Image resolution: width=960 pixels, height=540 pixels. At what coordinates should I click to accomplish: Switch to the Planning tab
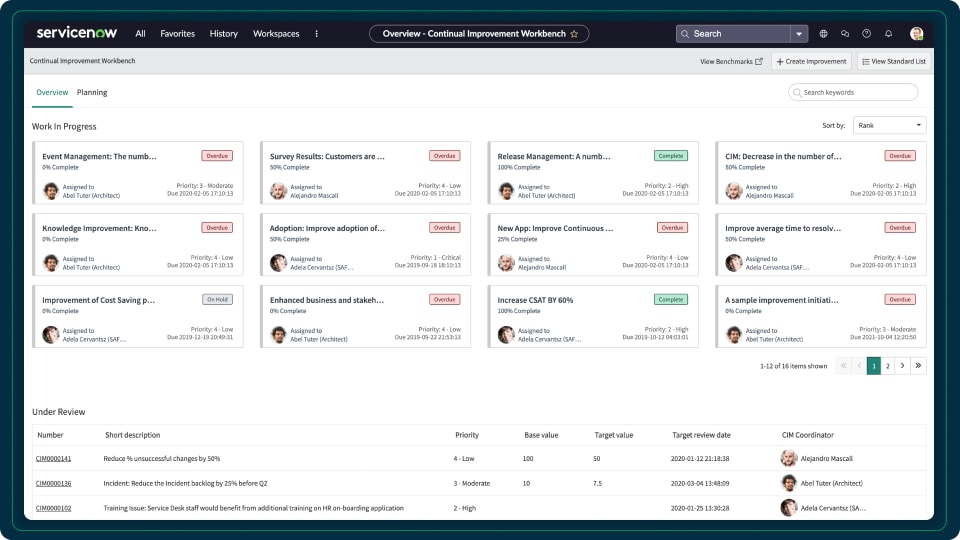[x=92, y=92]
